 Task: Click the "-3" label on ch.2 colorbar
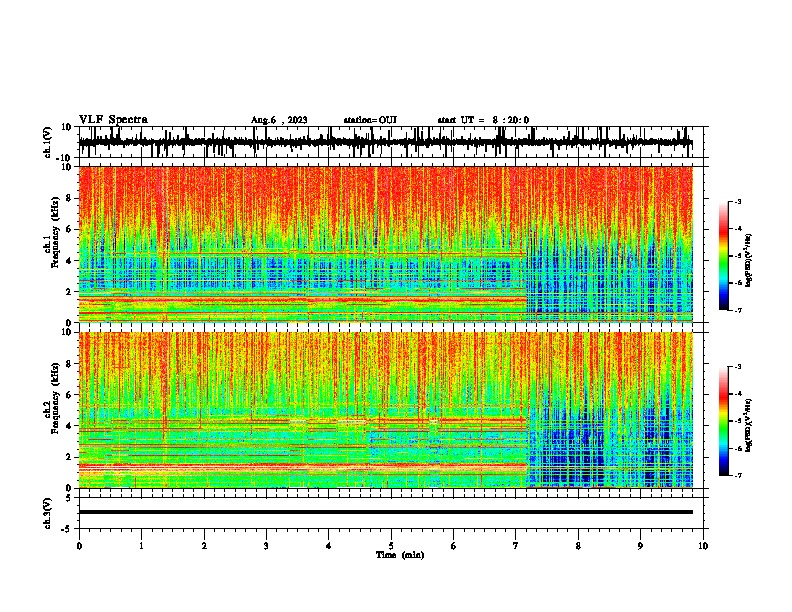pyautogui.click(x=738, y=367)
